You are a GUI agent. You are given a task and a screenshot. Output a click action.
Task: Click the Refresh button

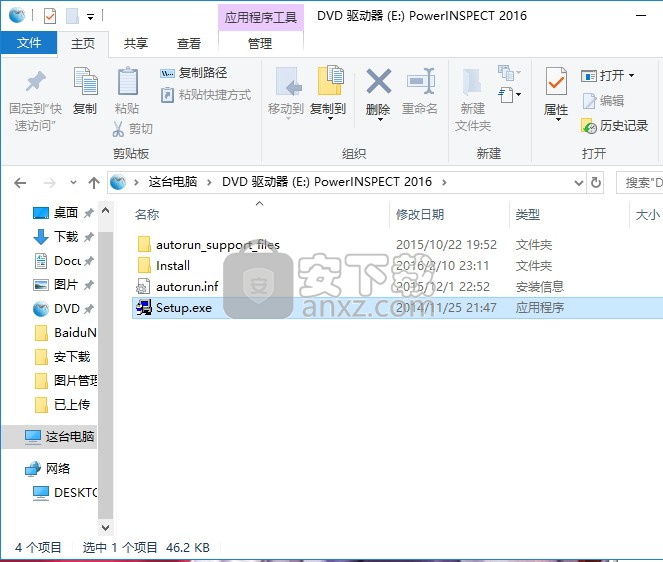coord(596,183)
